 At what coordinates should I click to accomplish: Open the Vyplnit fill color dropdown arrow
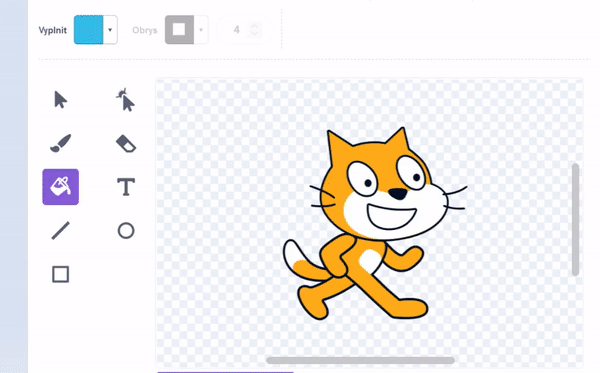tap(110, 30)
